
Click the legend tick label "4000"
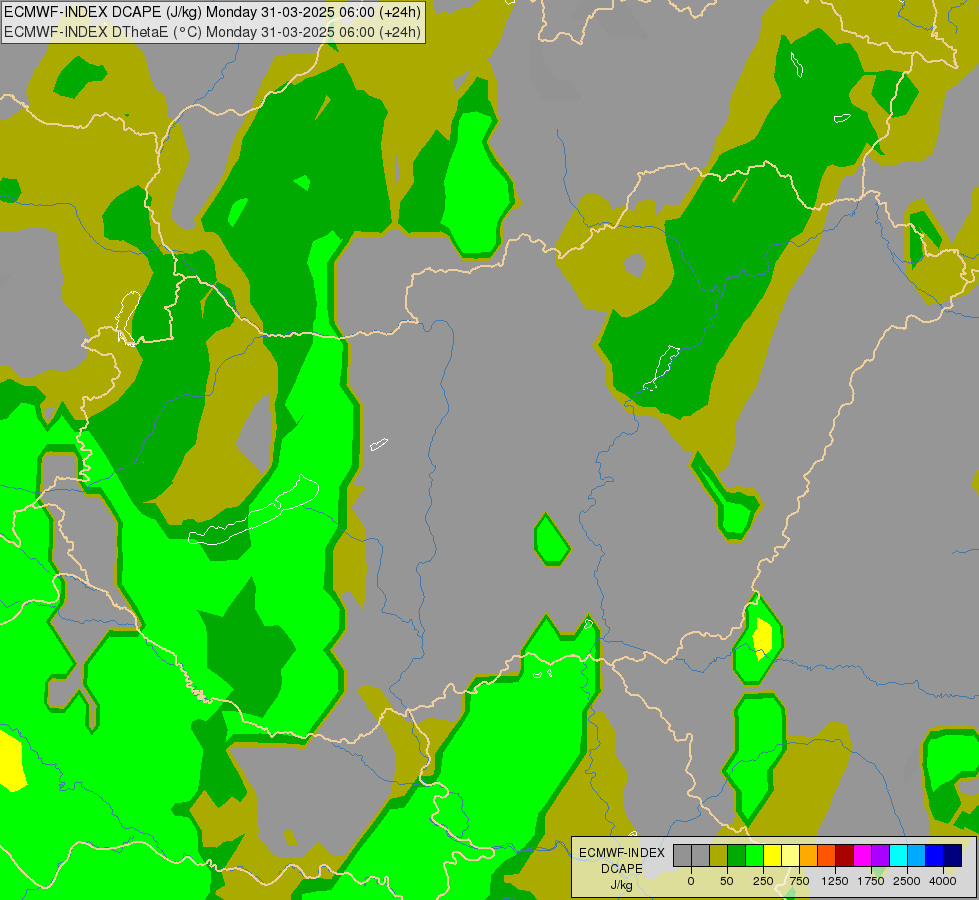(943, 881)
